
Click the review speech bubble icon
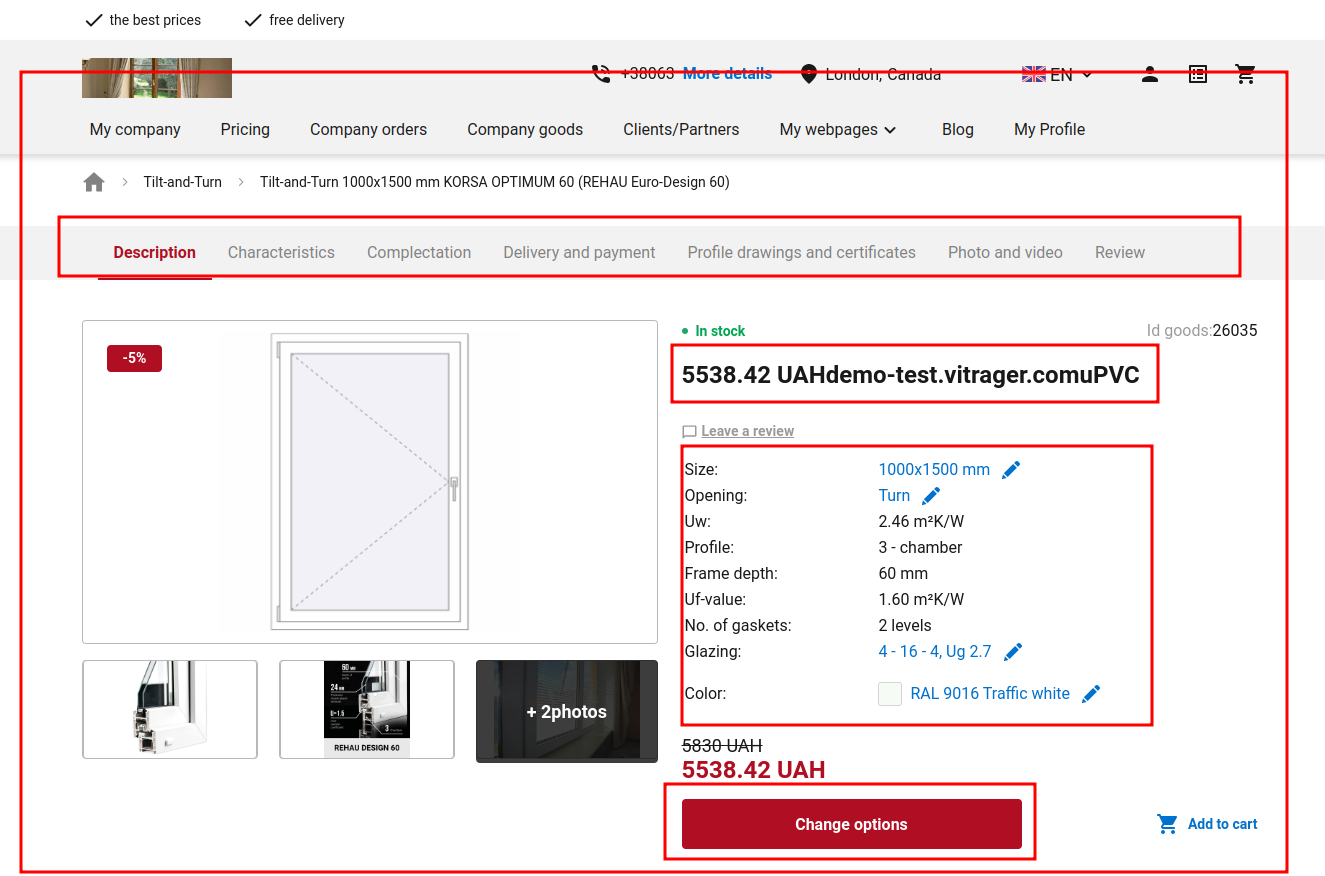[689, 432]
